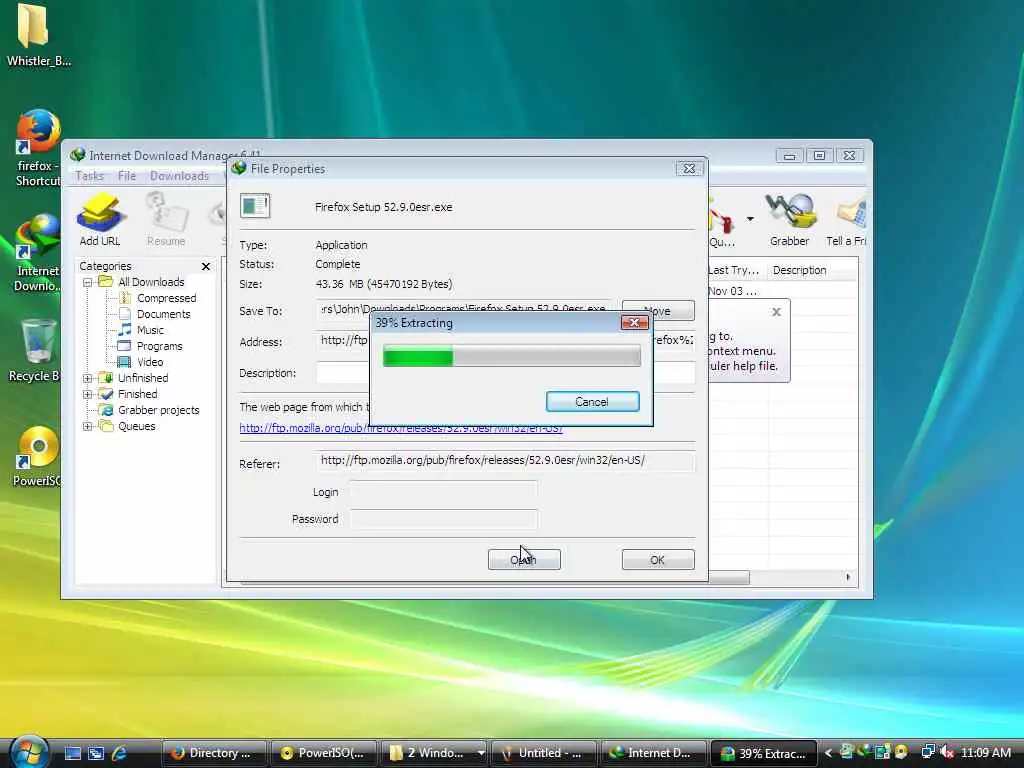Expand the Unfinished category
Screen dimensions: 1024x768
[x=87, y=378]
